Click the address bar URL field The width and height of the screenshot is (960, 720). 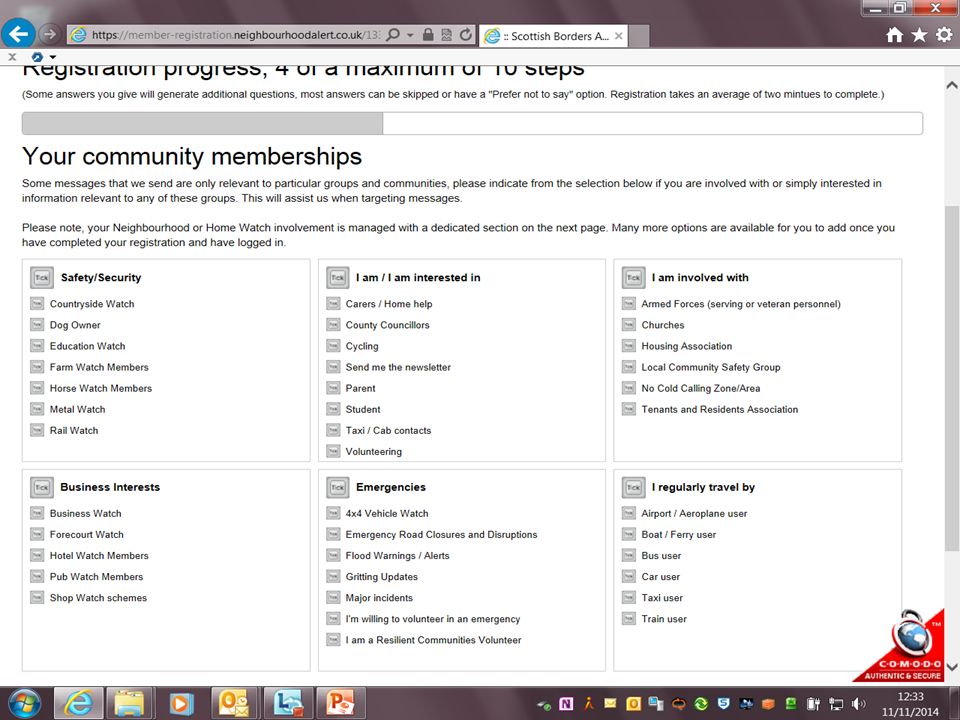pos(235,35)
